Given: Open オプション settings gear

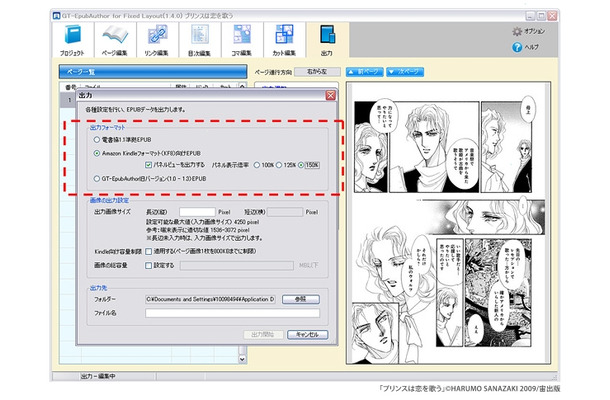Looking at the screenshot, I should (528, 31).
